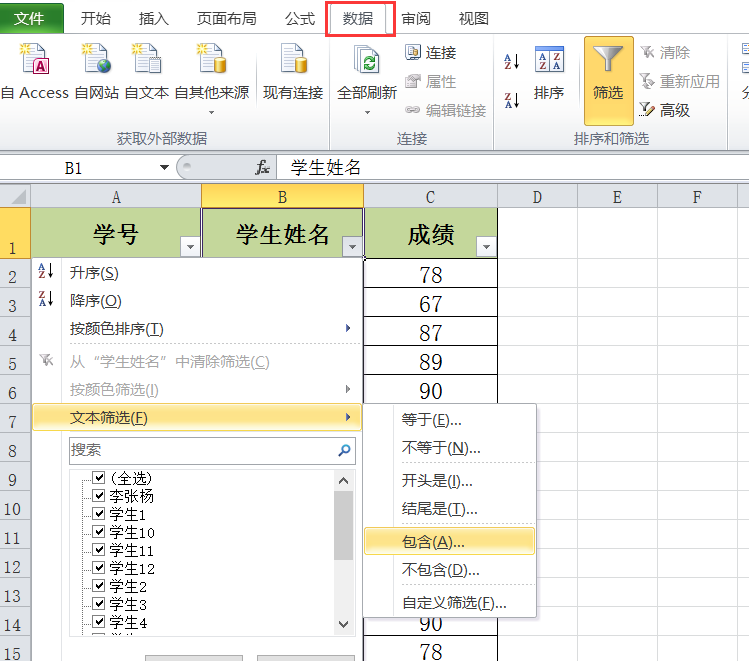Expand the 文本筛选(F) submenu
749x661 pixels.
(197, 418)
